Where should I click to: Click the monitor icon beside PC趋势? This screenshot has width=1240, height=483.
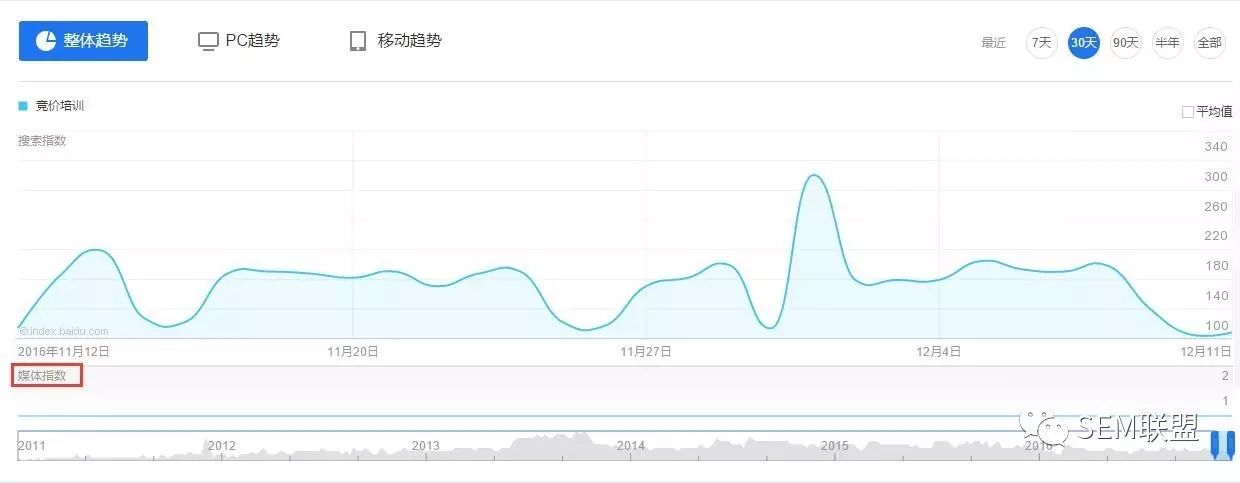pyautogui.click(x=208, y=41)
